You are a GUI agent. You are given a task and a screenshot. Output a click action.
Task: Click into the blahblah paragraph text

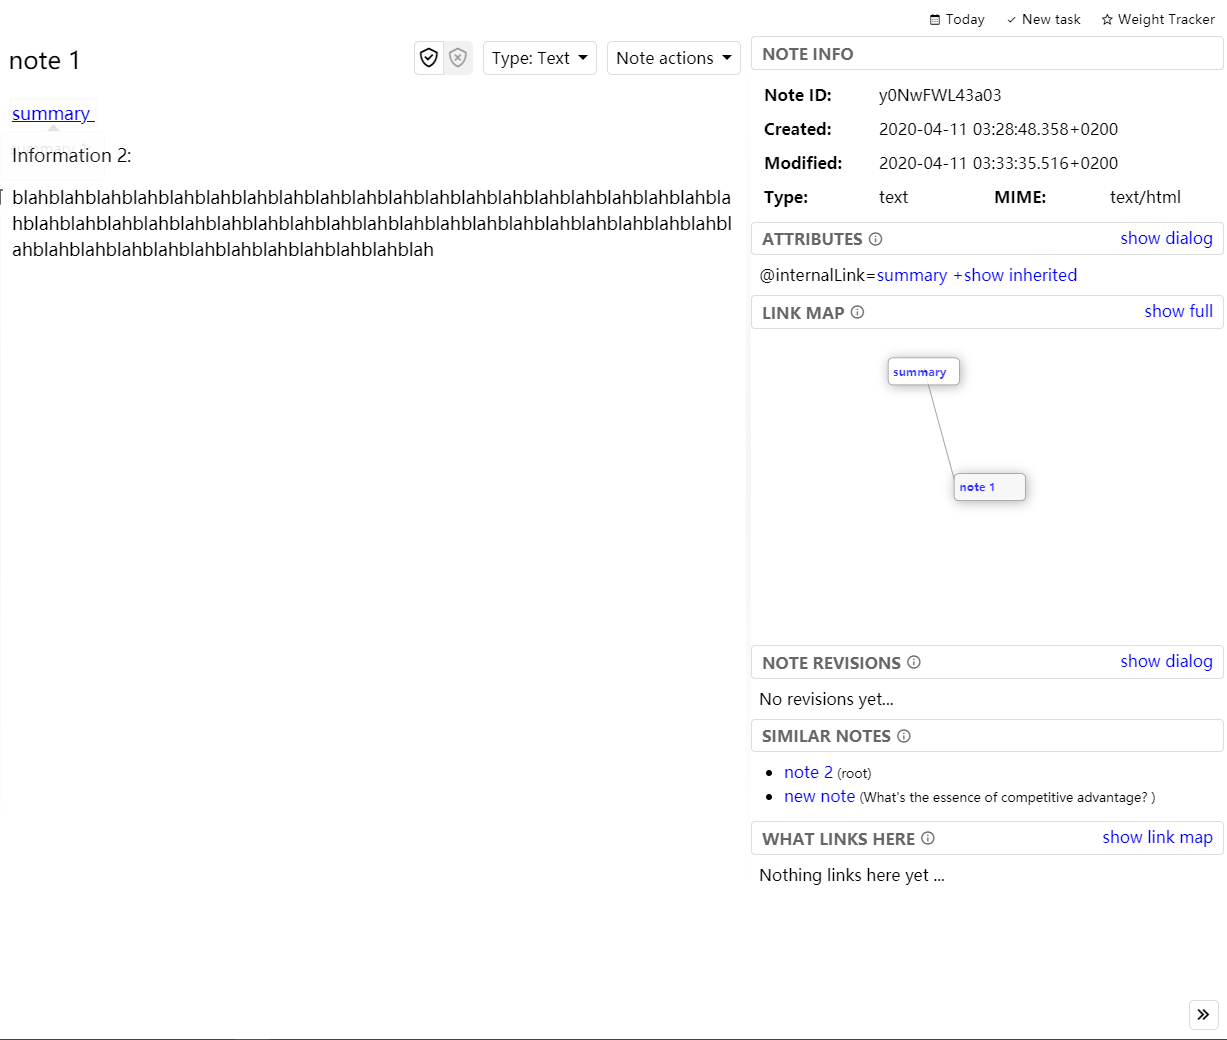[371, 224]
